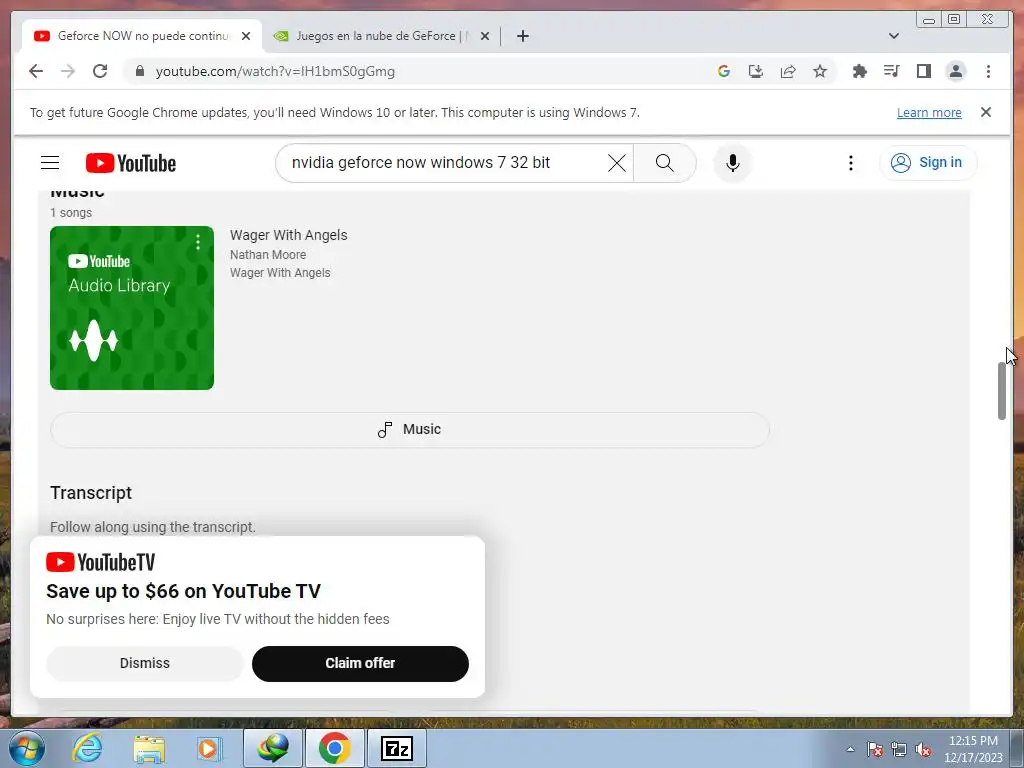The image size is (1024, 768).
Task: Clear the YouTube search box text
Action: pos(616,163)
